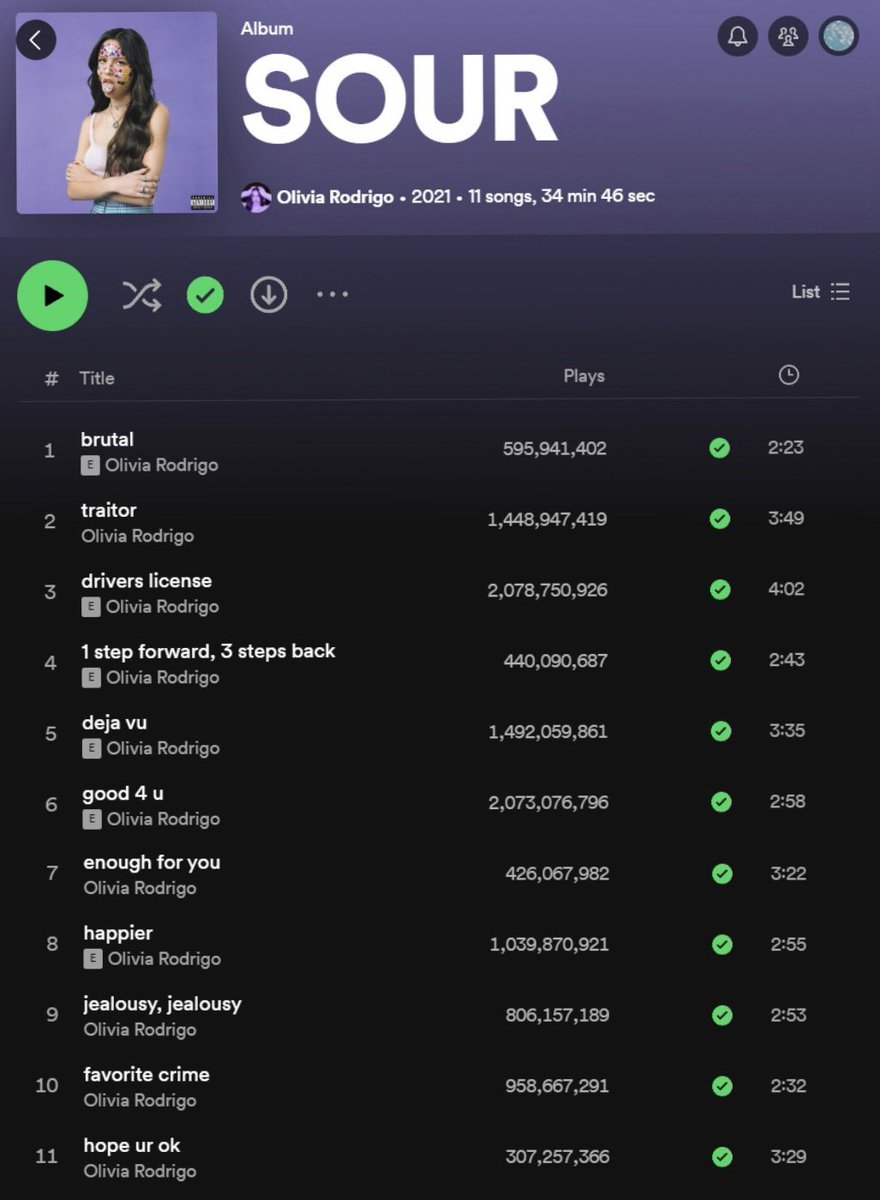Toggle liked checkmark for hope ur ok
880x1200 pixels.
722,1157
